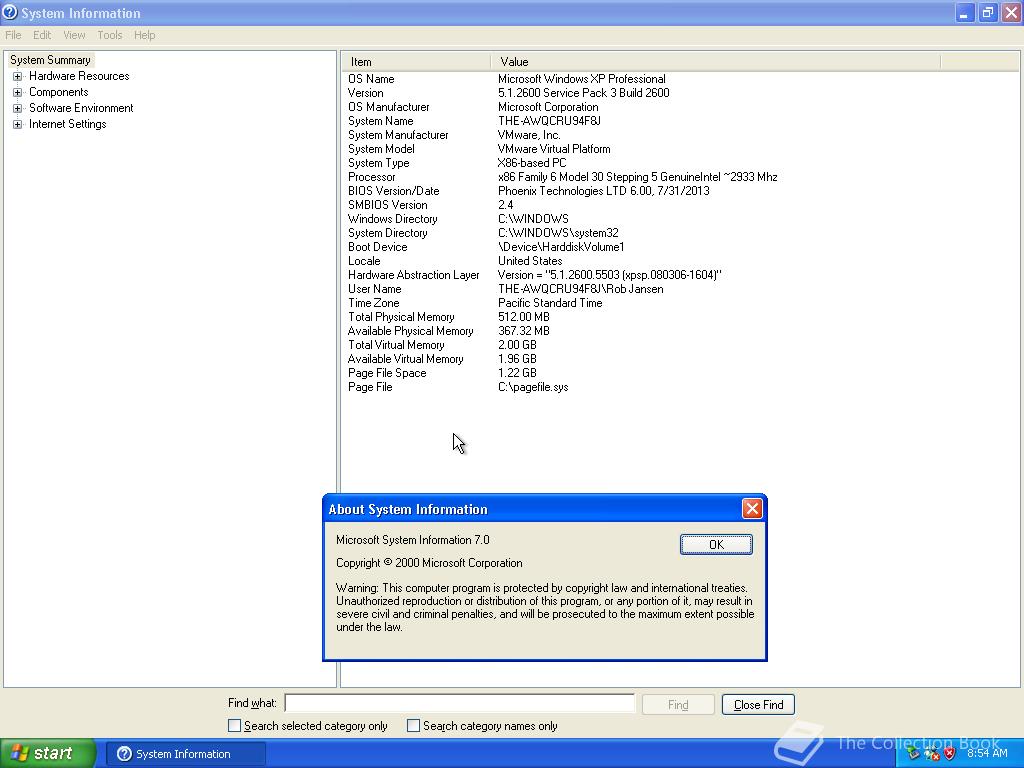Enable Search selected category only checkbox
The image size is (1024, 768).
point(234,726)
